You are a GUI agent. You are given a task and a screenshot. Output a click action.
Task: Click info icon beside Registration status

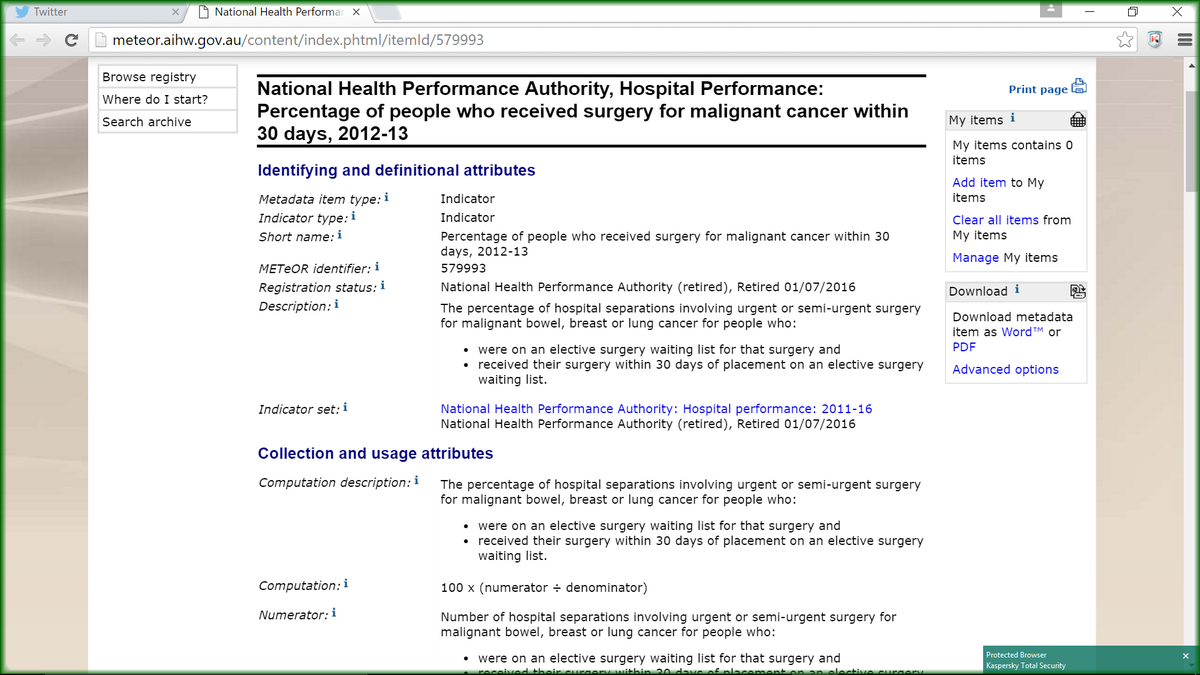click(383, 286)
